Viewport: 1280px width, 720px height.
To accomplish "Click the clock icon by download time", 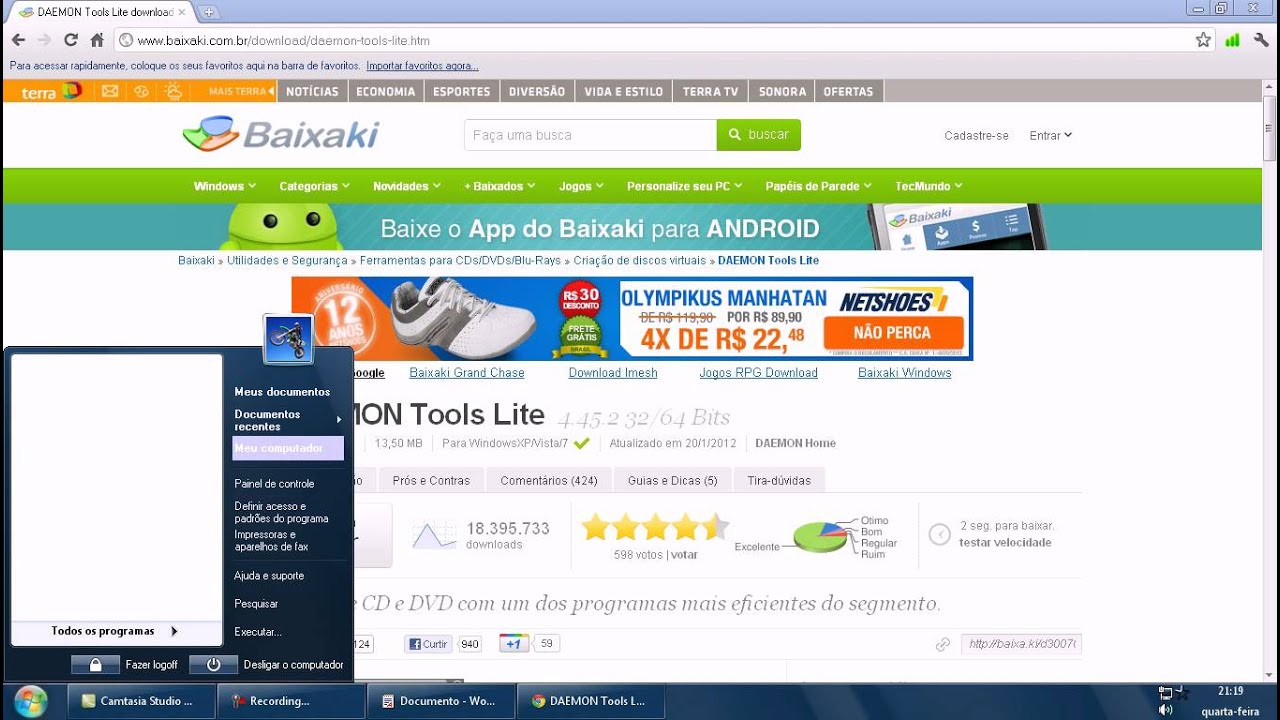I will [939, 534].
